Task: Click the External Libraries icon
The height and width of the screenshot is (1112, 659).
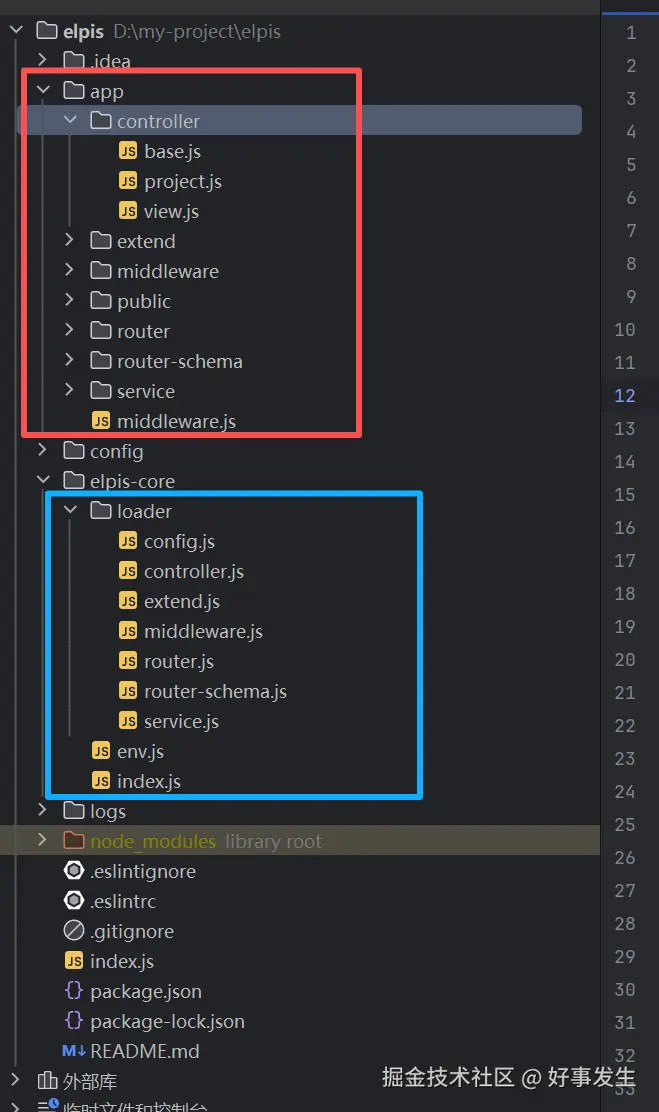Action: (46, 1081)
